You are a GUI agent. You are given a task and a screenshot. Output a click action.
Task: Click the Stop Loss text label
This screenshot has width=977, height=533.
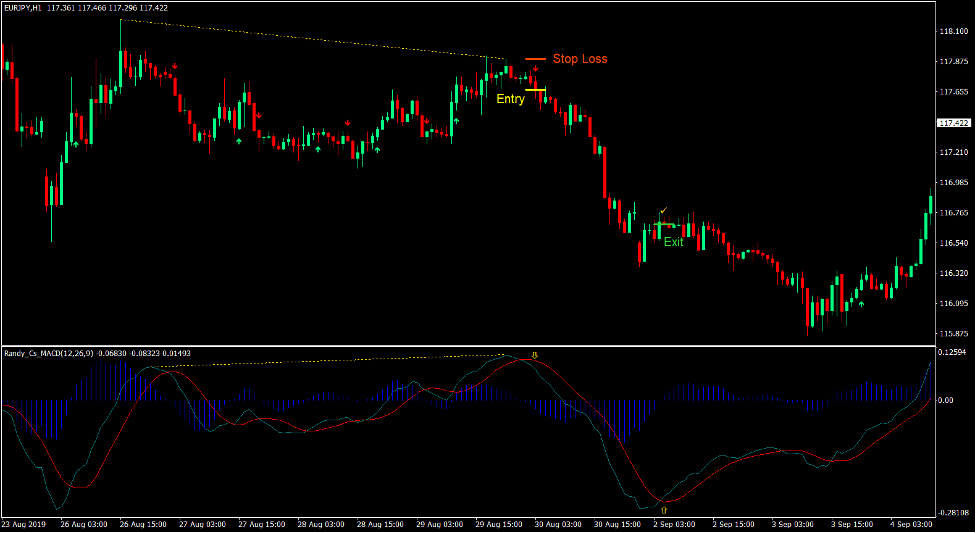coord(580,59)
